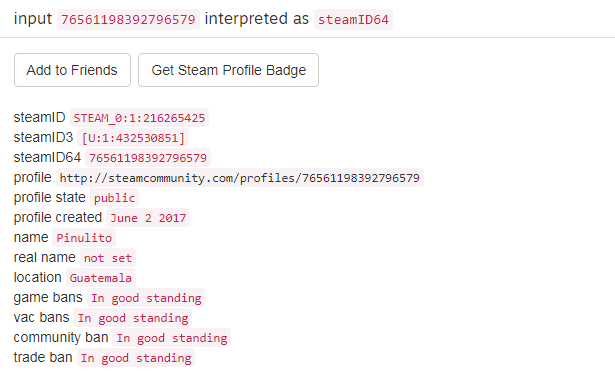Click the real name not set value

click(x=108, y=258)
